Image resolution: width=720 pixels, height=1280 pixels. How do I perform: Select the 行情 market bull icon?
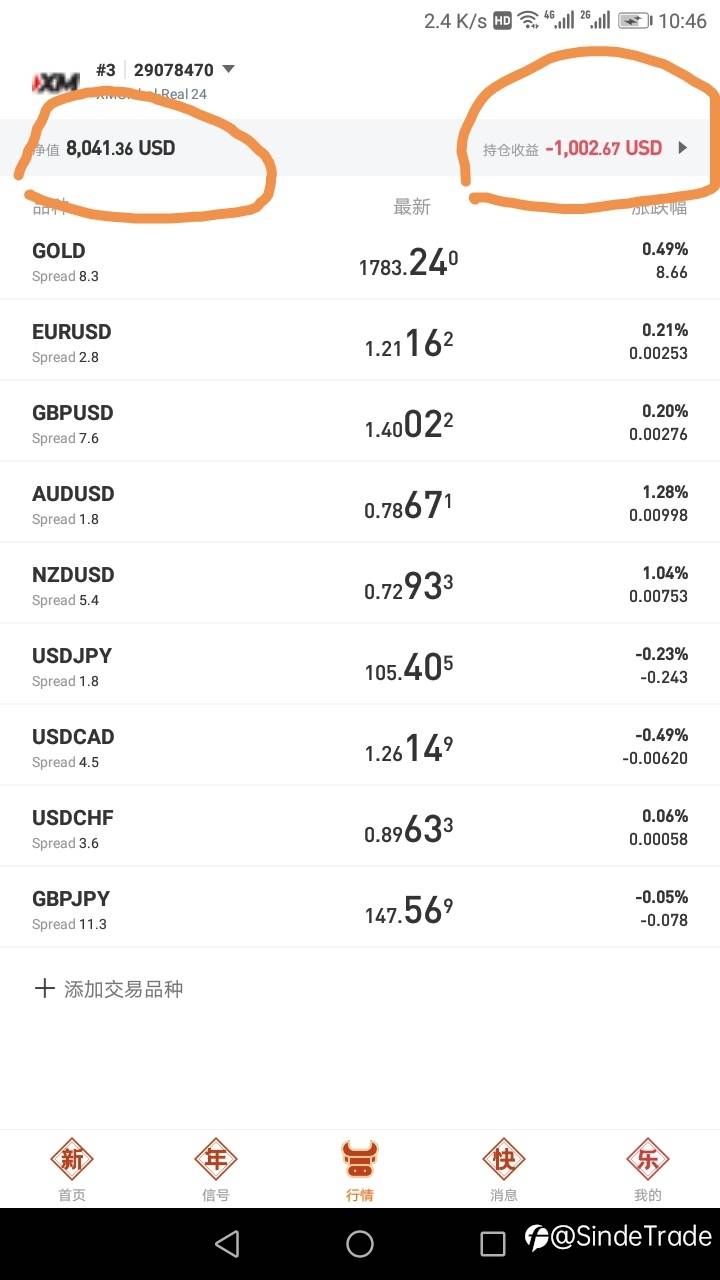[360, 1160]
